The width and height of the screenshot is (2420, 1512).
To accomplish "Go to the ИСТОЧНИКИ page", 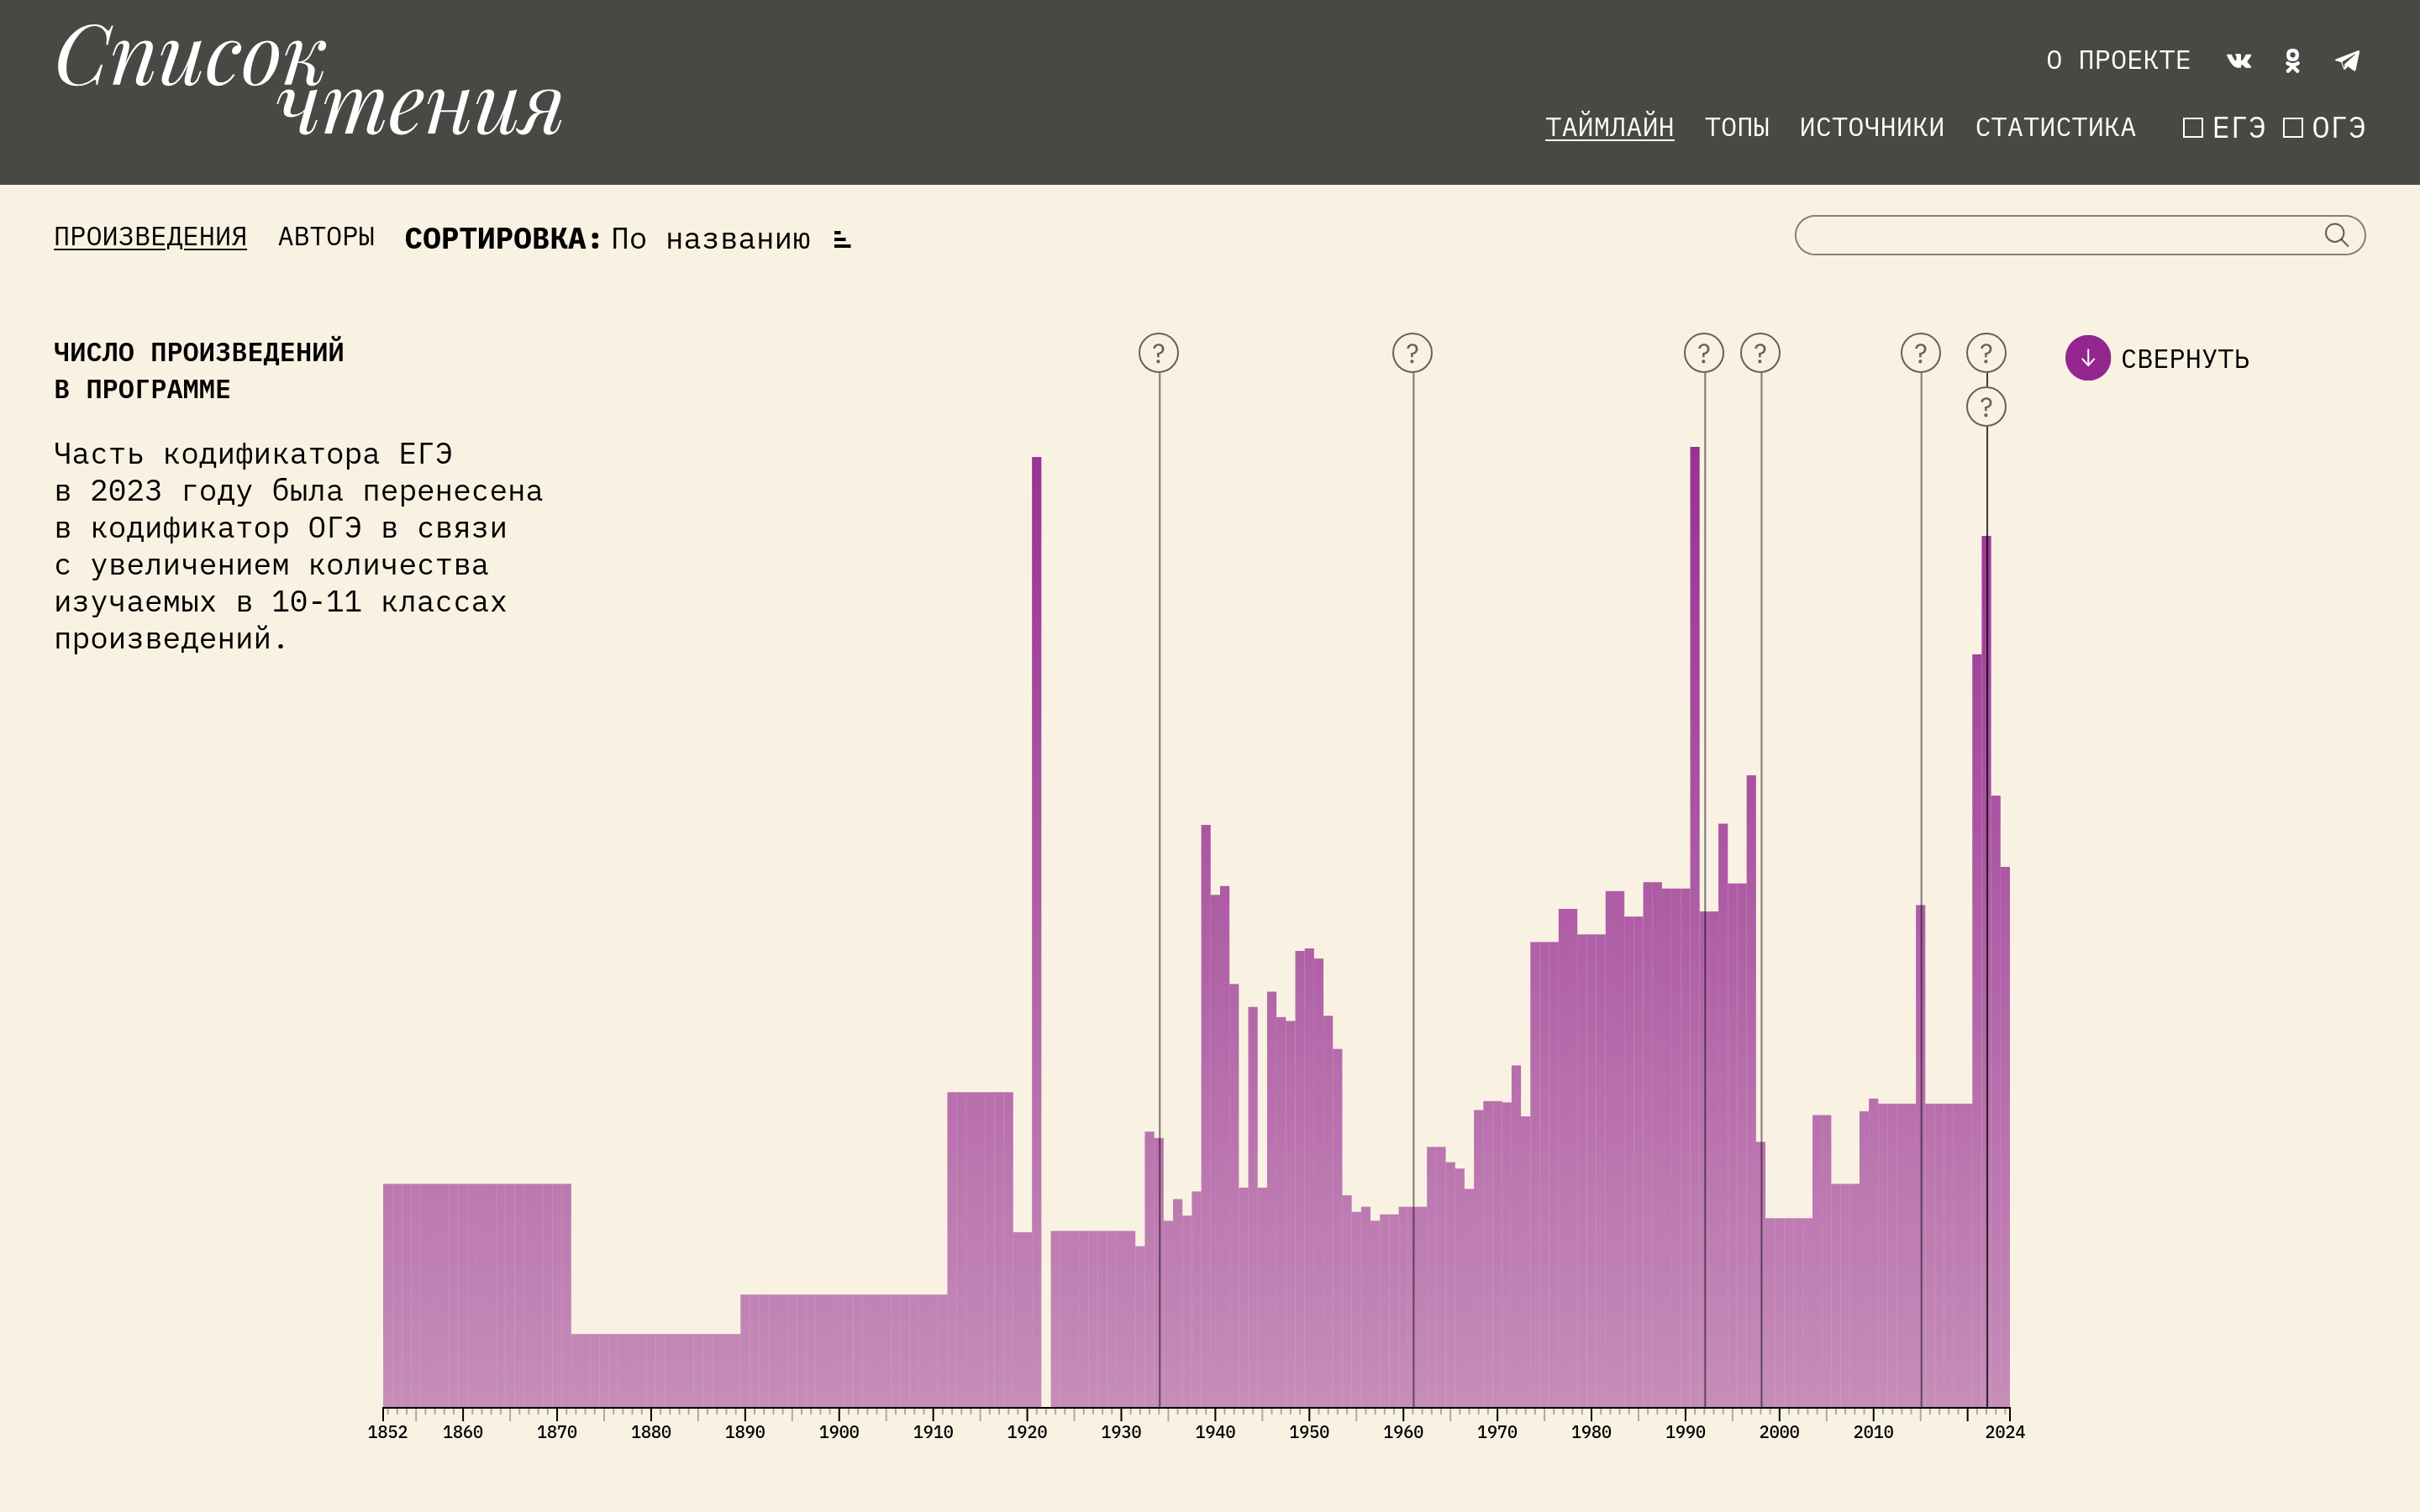I will 1871,128.
